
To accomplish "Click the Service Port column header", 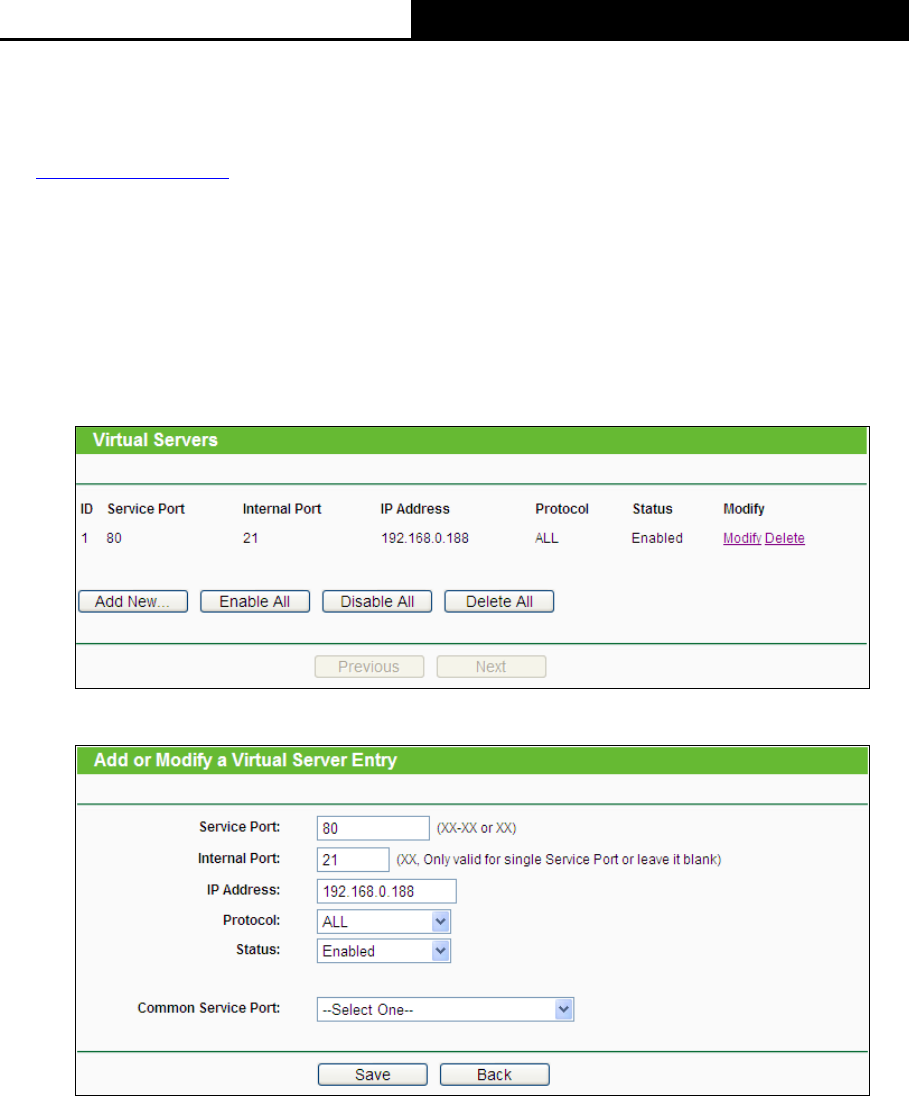I will (x=145, y=509).
